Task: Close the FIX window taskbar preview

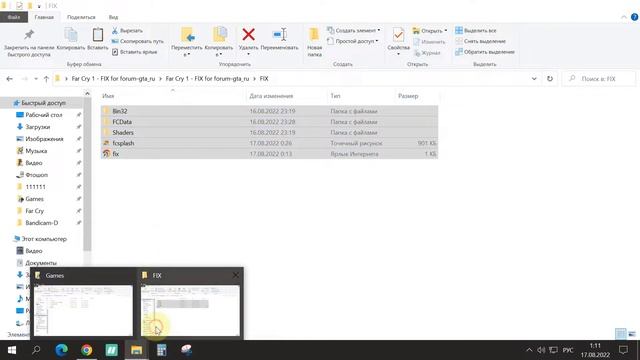Action: point(236,275)
